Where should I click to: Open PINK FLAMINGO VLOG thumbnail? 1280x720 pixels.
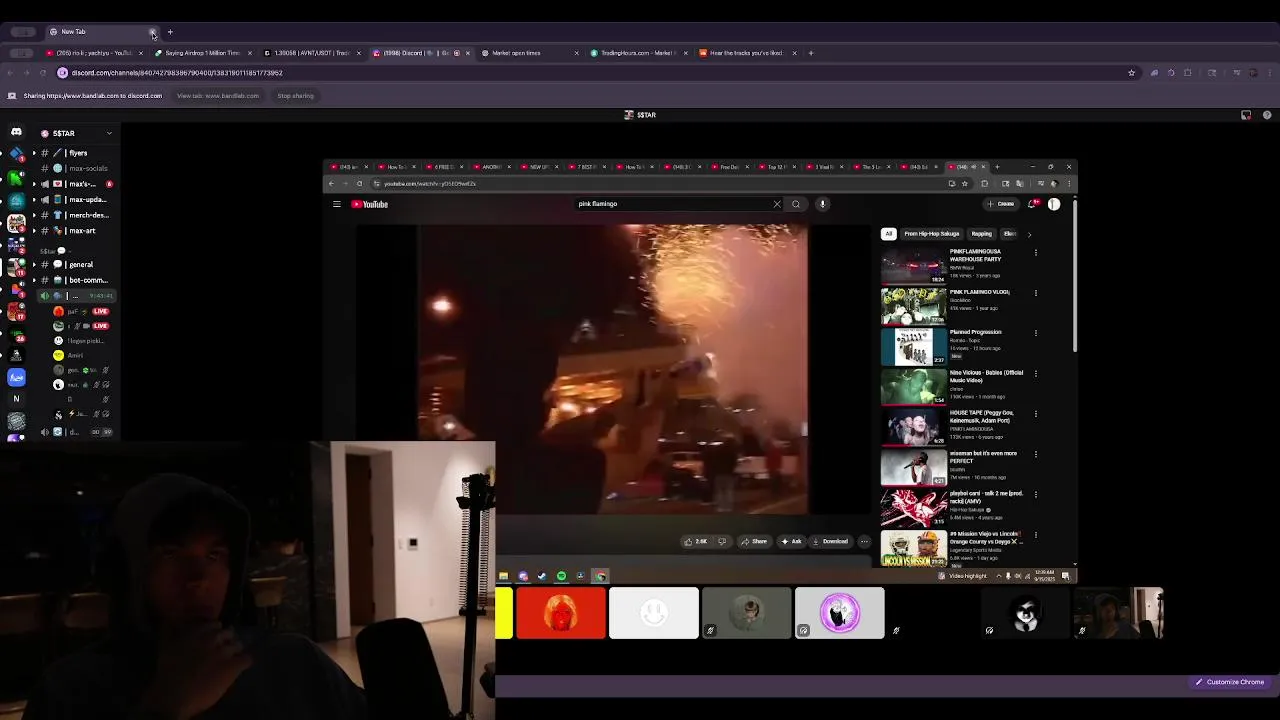[913, 306]
